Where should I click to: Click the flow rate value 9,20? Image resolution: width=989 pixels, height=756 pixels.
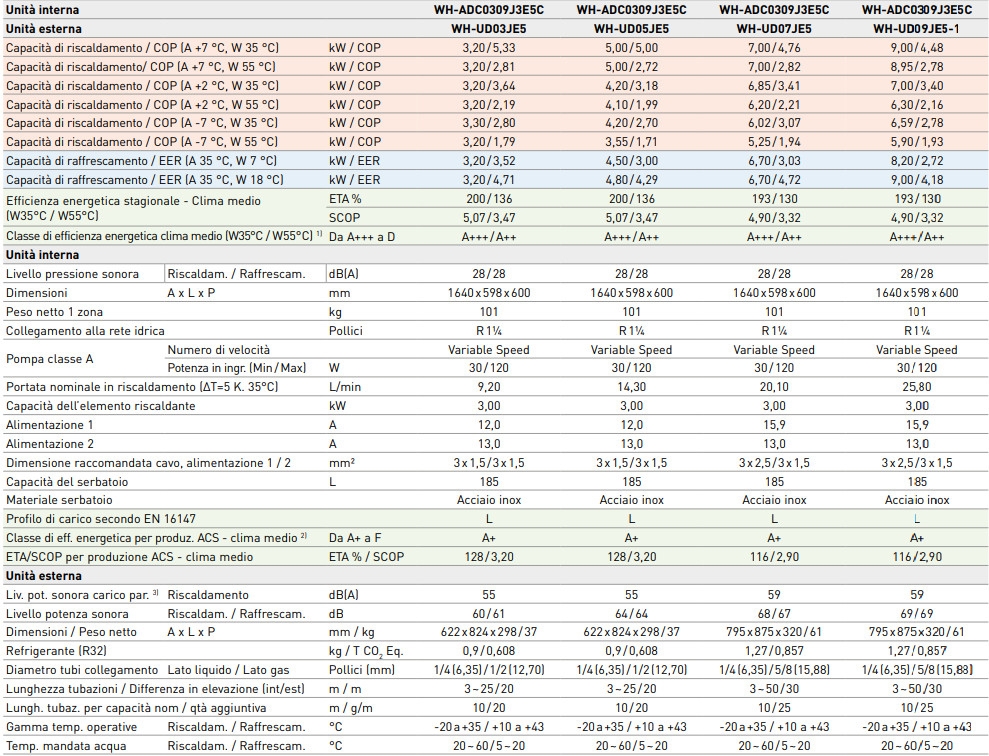488,387
